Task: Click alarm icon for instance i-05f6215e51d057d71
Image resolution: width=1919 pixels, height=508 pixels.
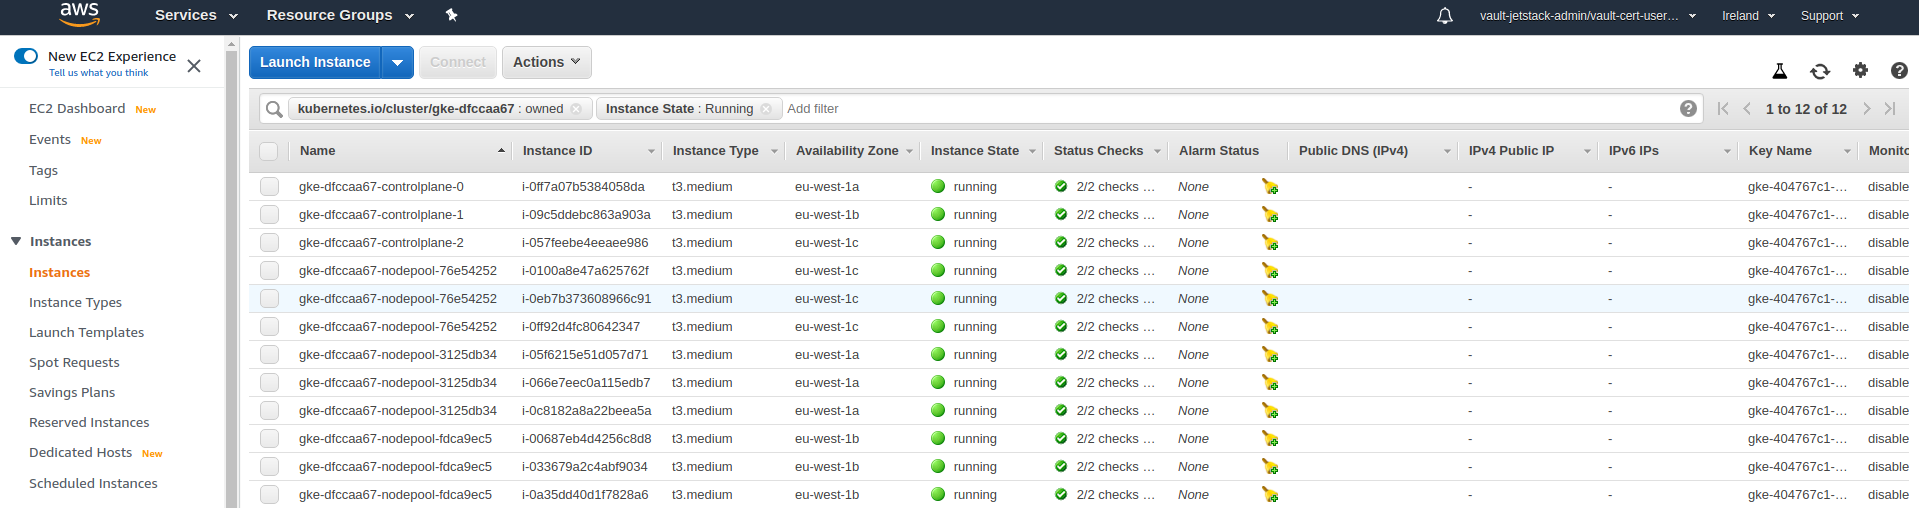Action: click(1270, 355)
